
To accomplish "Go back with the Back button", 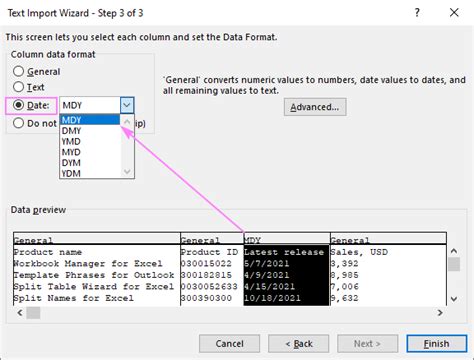I will tap(299, 344).
